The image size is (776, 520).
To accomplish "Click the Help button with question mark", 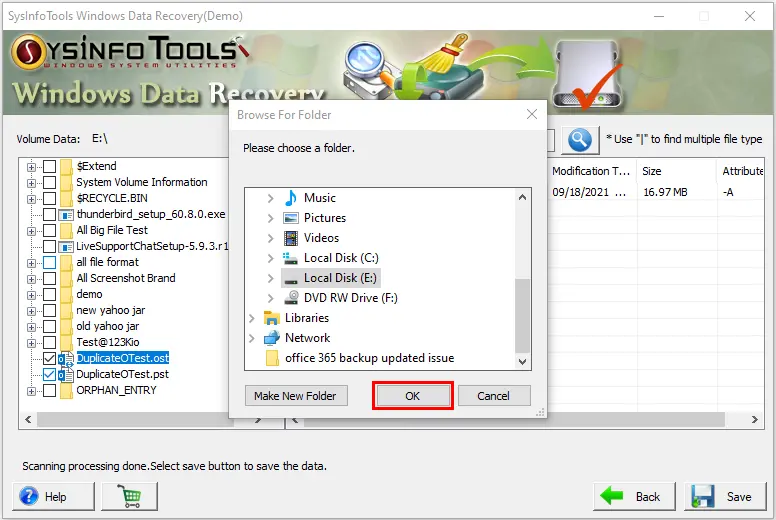I will (53, 496).
